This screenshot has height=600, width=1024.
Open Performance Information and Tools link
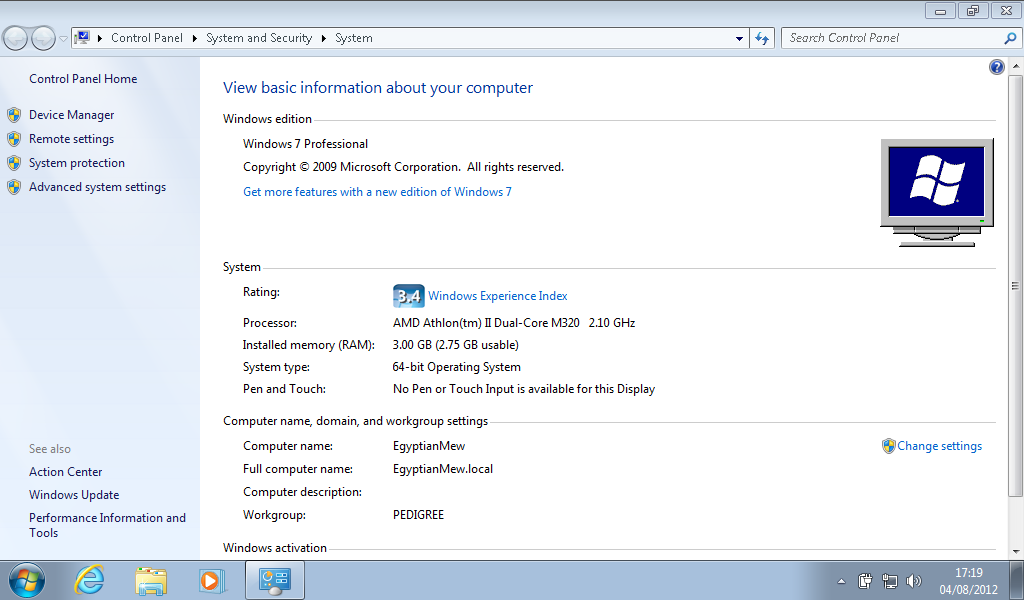click(x=107, y=525)
